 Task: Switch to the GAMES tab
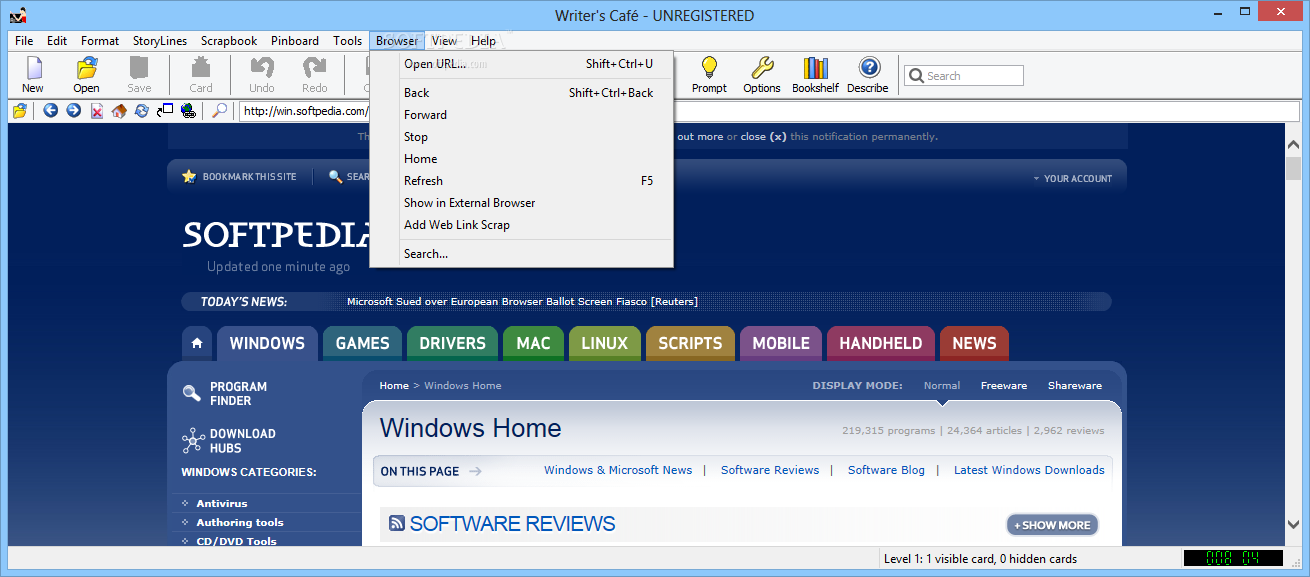coord(362,343)
